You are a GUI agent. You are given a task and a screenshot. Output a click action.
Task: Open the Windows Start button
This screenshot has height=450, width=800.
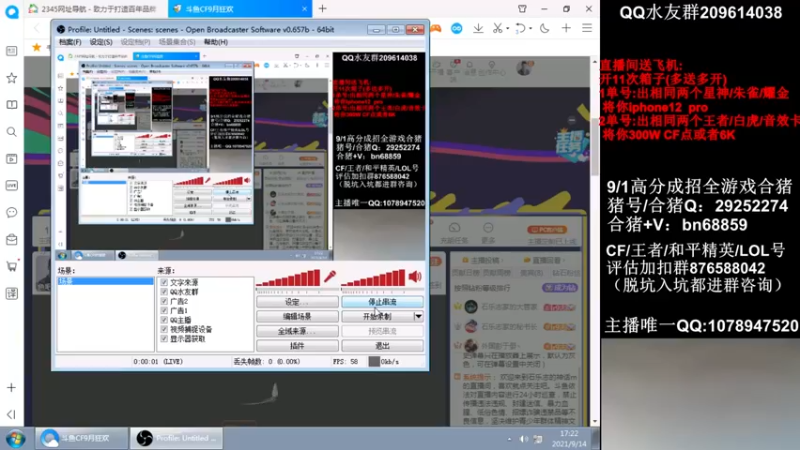pos(15,438)
